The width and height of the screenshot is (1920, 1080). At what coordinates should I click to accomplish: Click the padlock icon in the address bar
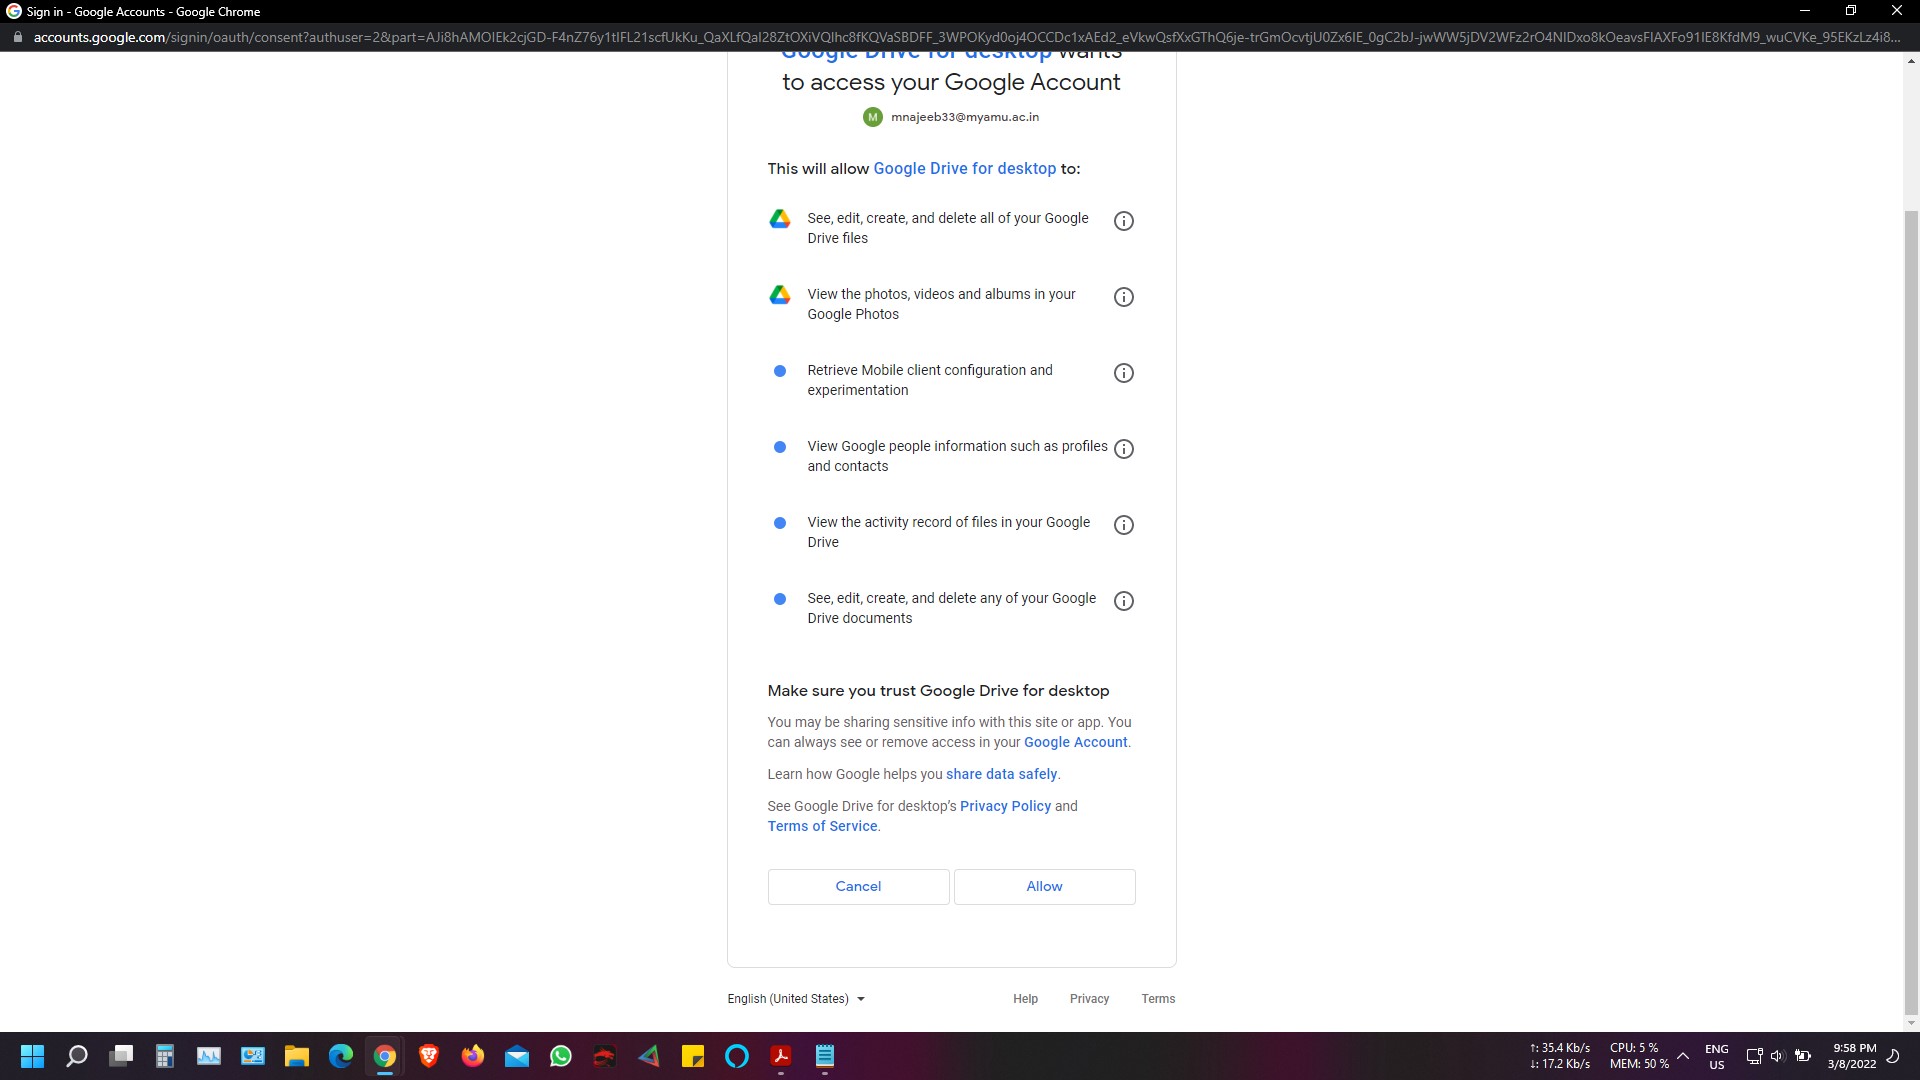click(x=17, y=37)
